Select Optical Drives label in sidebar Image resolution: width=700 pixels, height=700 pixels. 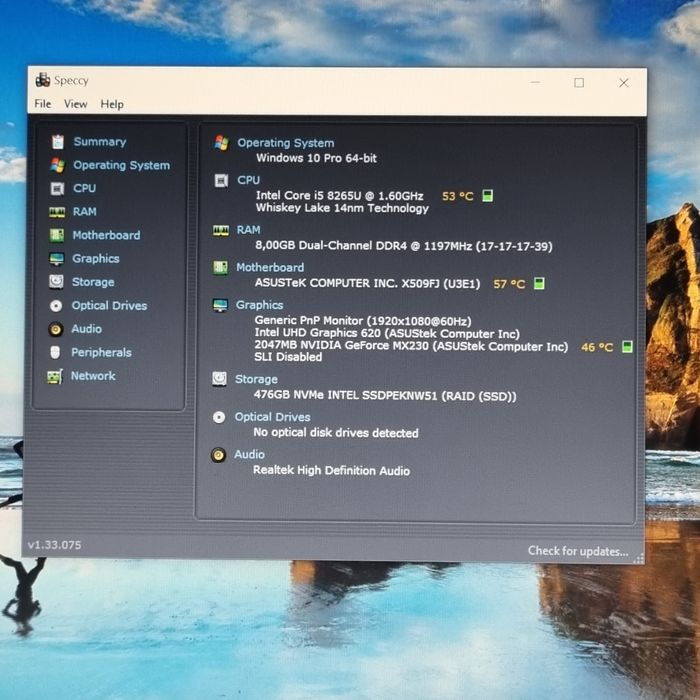tap(109, 305)
